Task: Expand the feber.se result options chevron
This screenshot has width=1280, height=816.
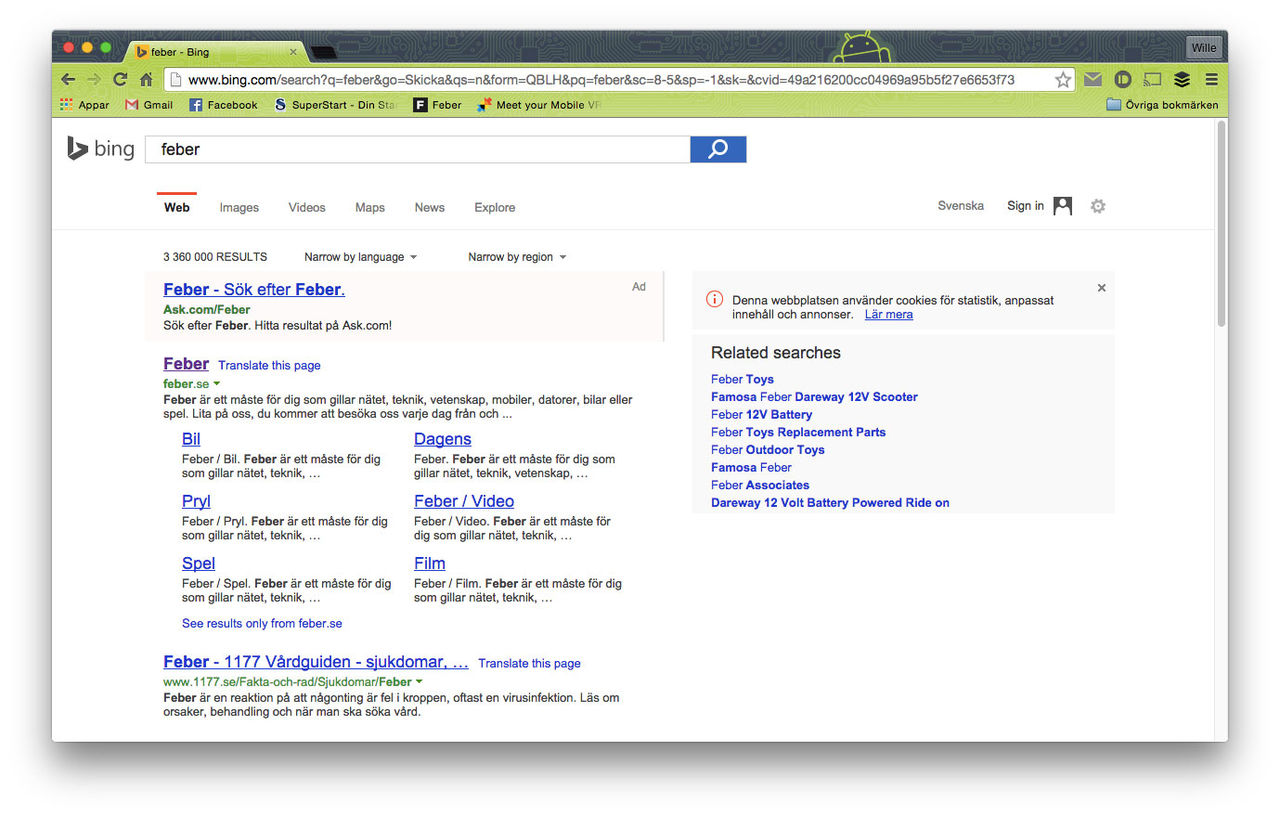Action: tap(217, 383)
